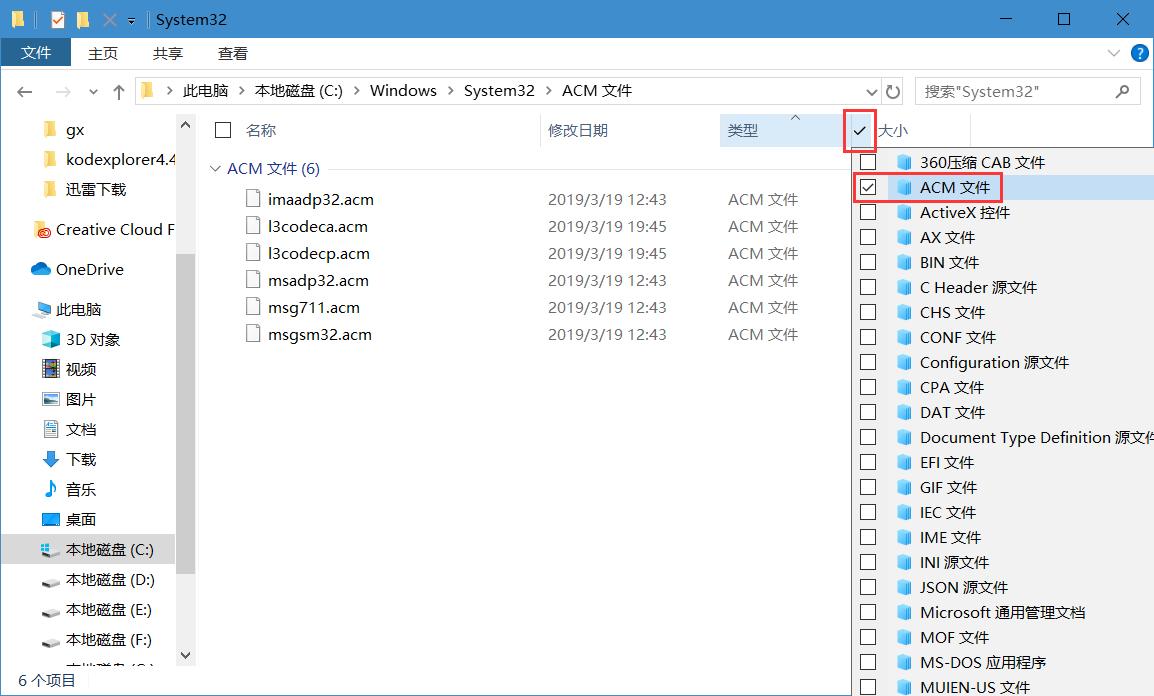Open Help via the blue question mark icon
Screen dimensions: 1154x696
[1139, 53]
